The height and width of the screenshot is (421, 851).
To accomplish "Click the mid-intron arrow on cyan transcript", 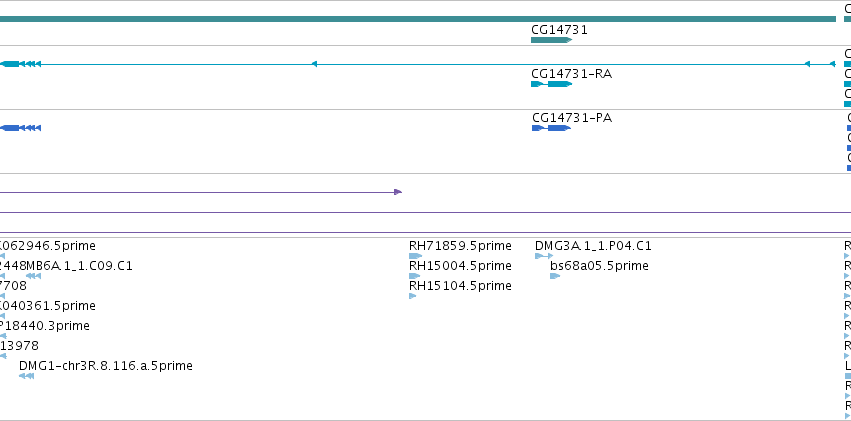I will coord(314,64).
